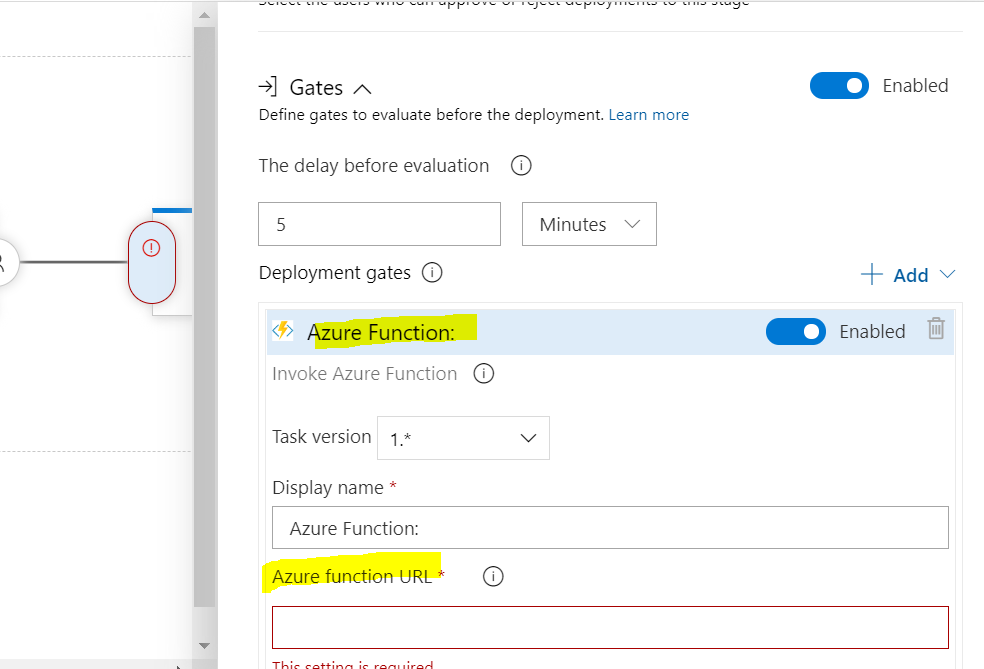Click the delay before evaluation info icon
The height and width of the screenshot is (669, 984).
(x=520, y=166)
